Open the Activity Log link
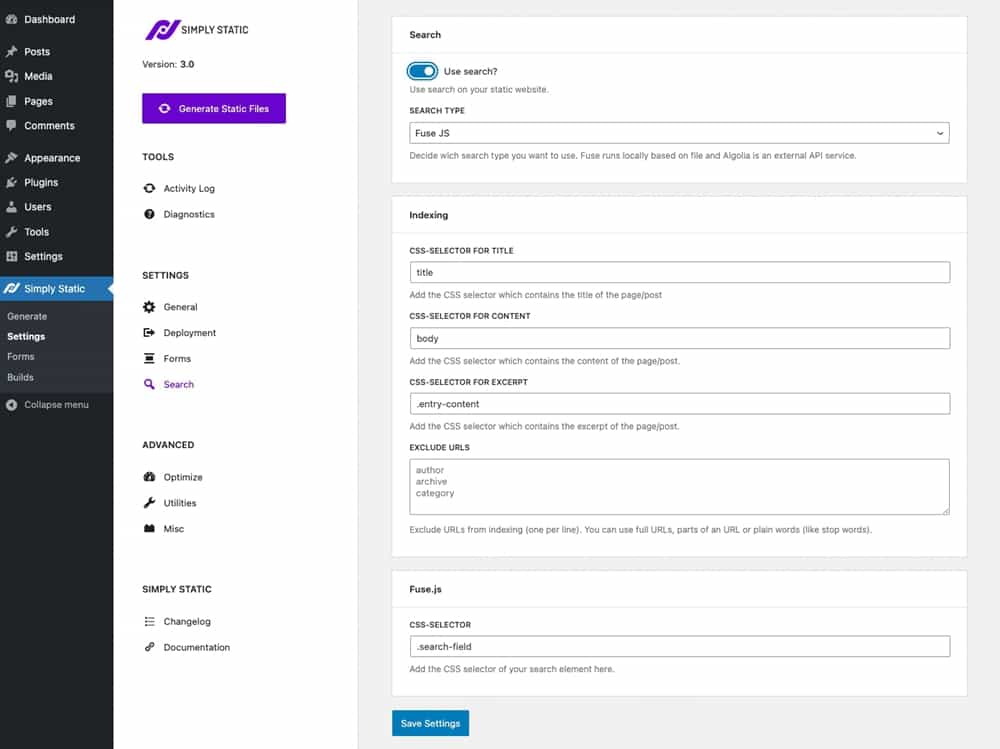Image resolution: width=1000 pixels, height=749 pixels. click(x=189, y=188)
